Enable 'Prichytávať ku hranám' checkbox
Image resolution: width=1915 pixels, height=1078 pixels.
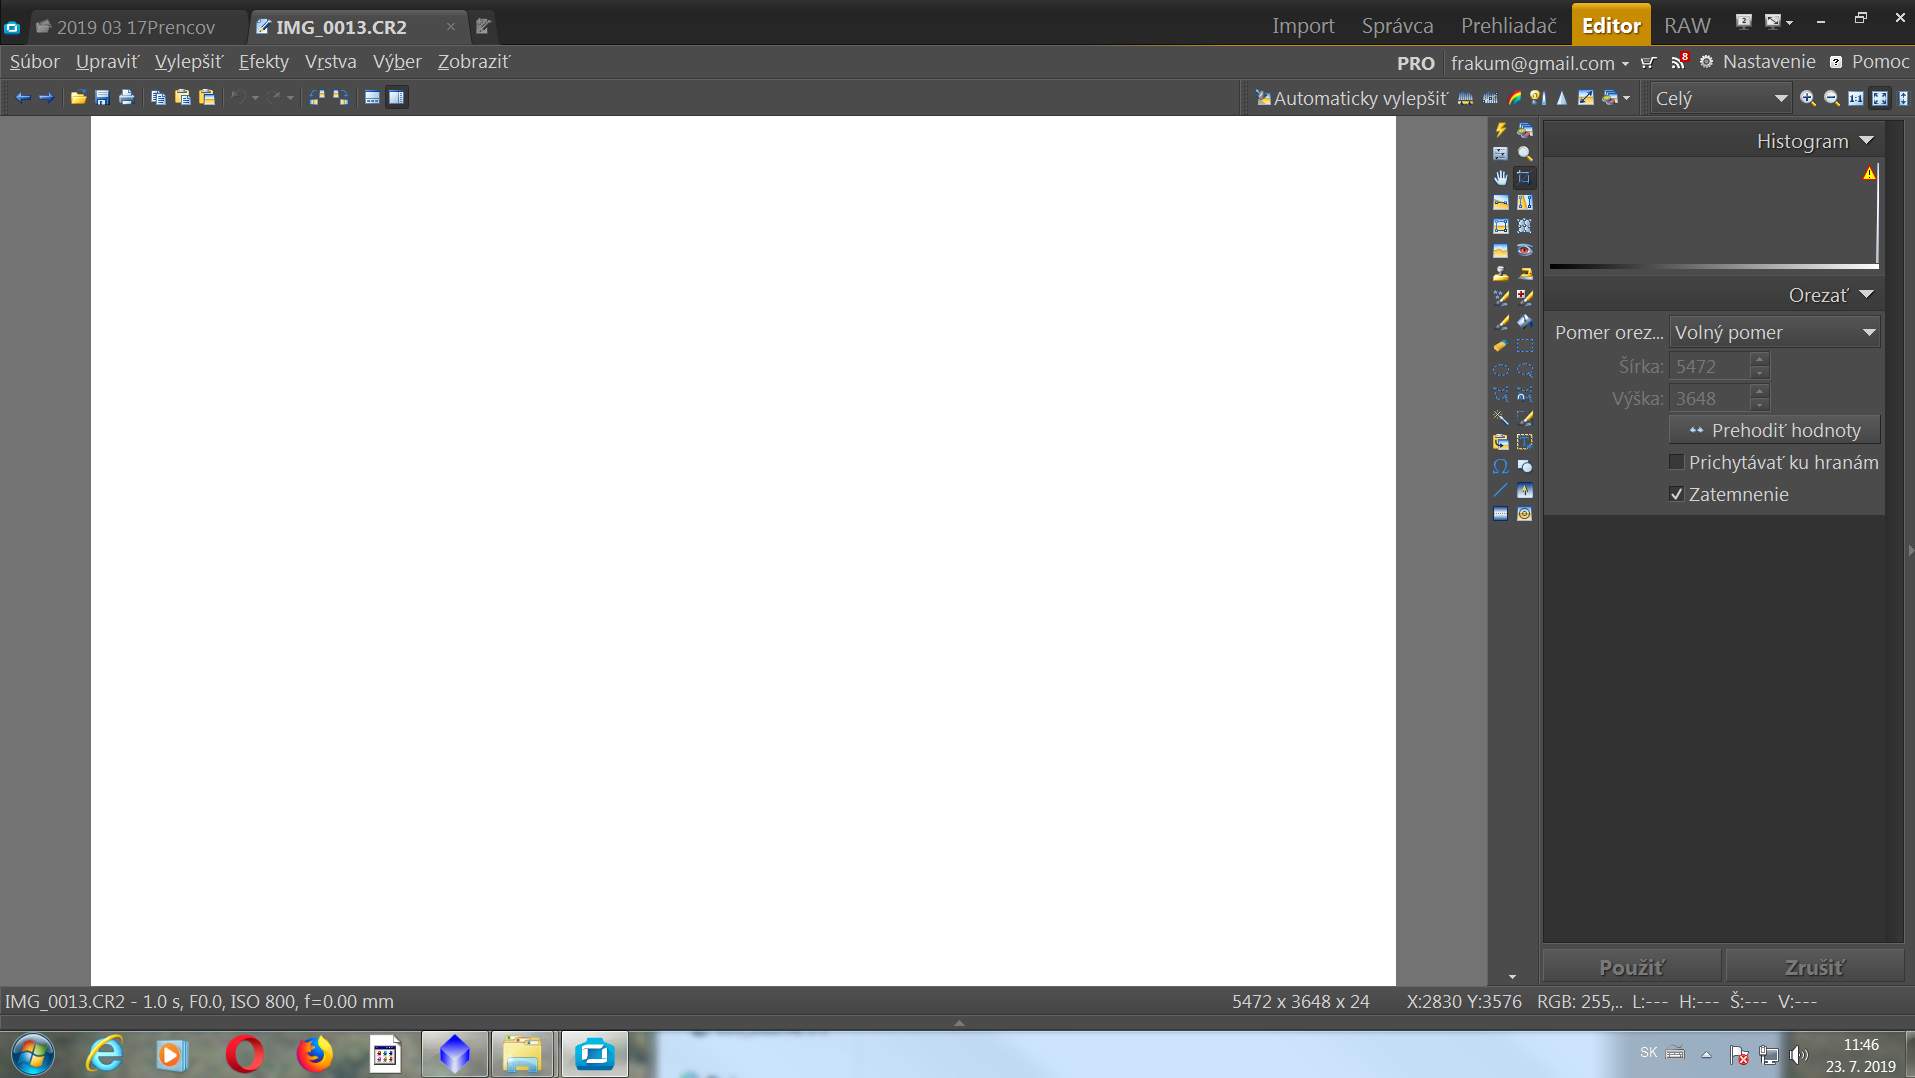pyautogui.click(x=1677, y=462)
